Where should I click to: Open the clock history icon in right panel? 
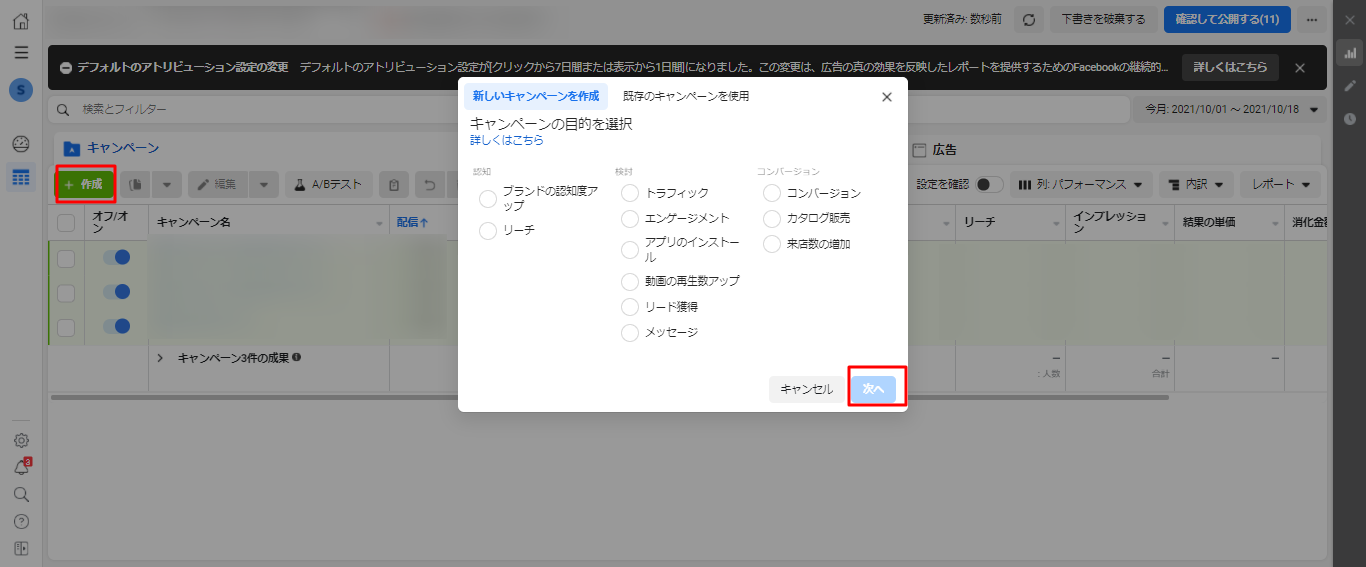1350,118
